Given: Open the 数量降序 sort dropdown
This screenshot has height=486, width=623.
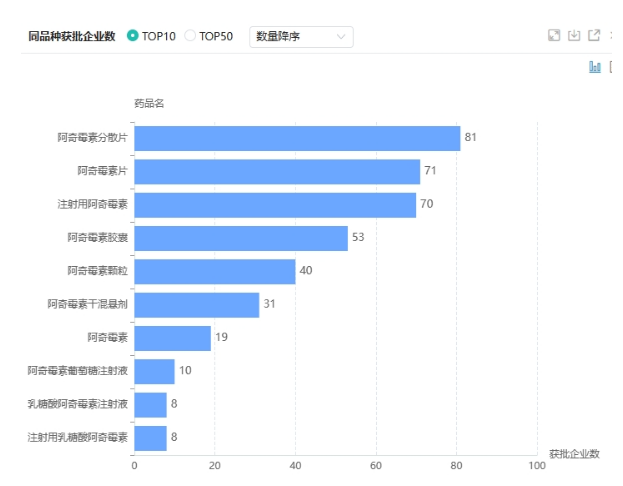Looking at the screenshot, I should coord(300,37).
